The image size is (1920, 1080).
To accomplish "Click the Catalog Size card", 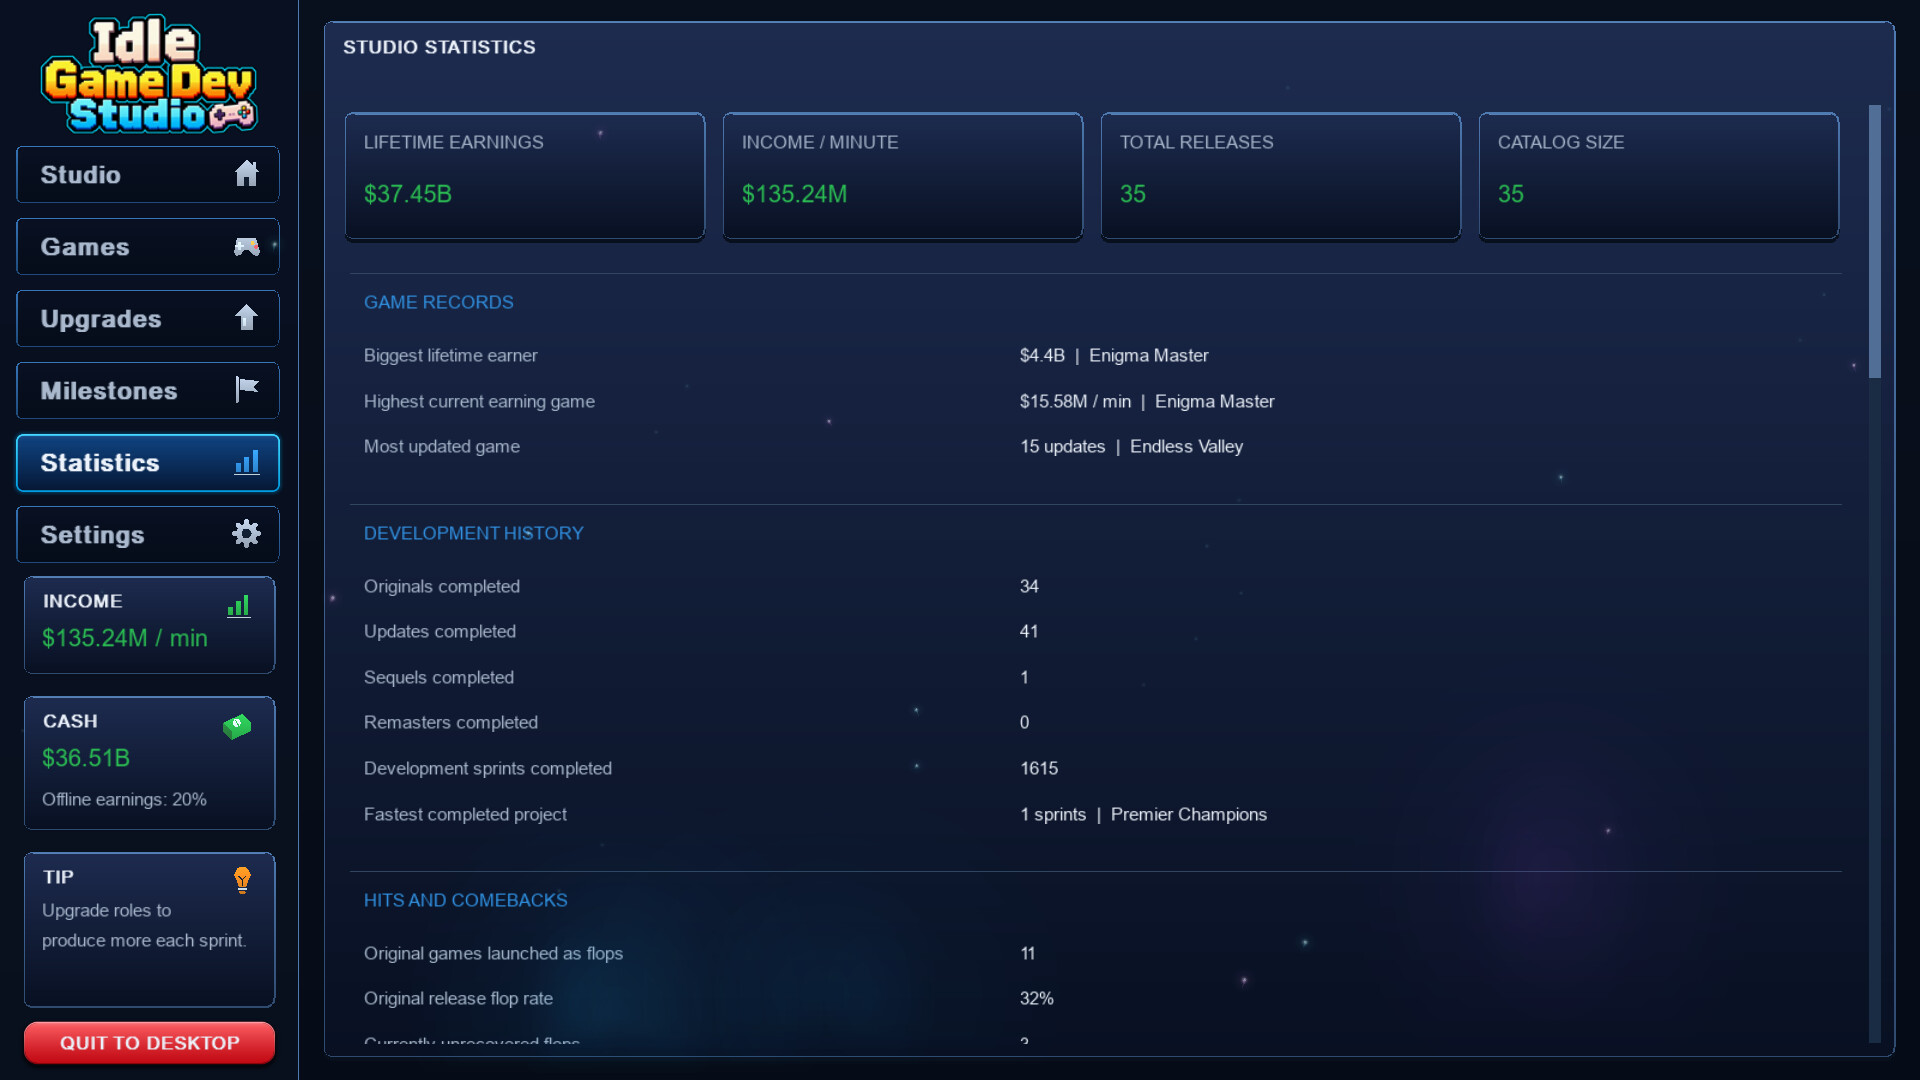I will click(1659, 176).
